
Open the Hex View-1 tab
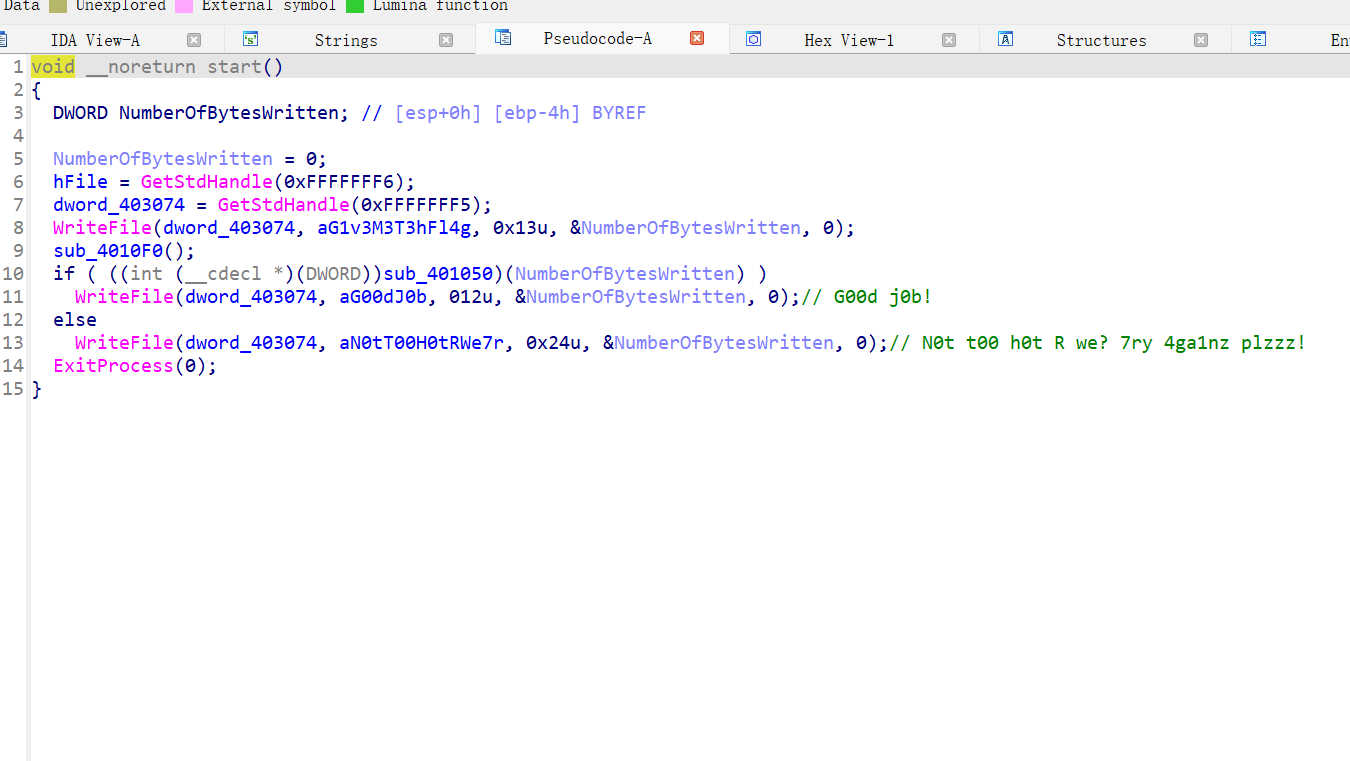[848, 40]
